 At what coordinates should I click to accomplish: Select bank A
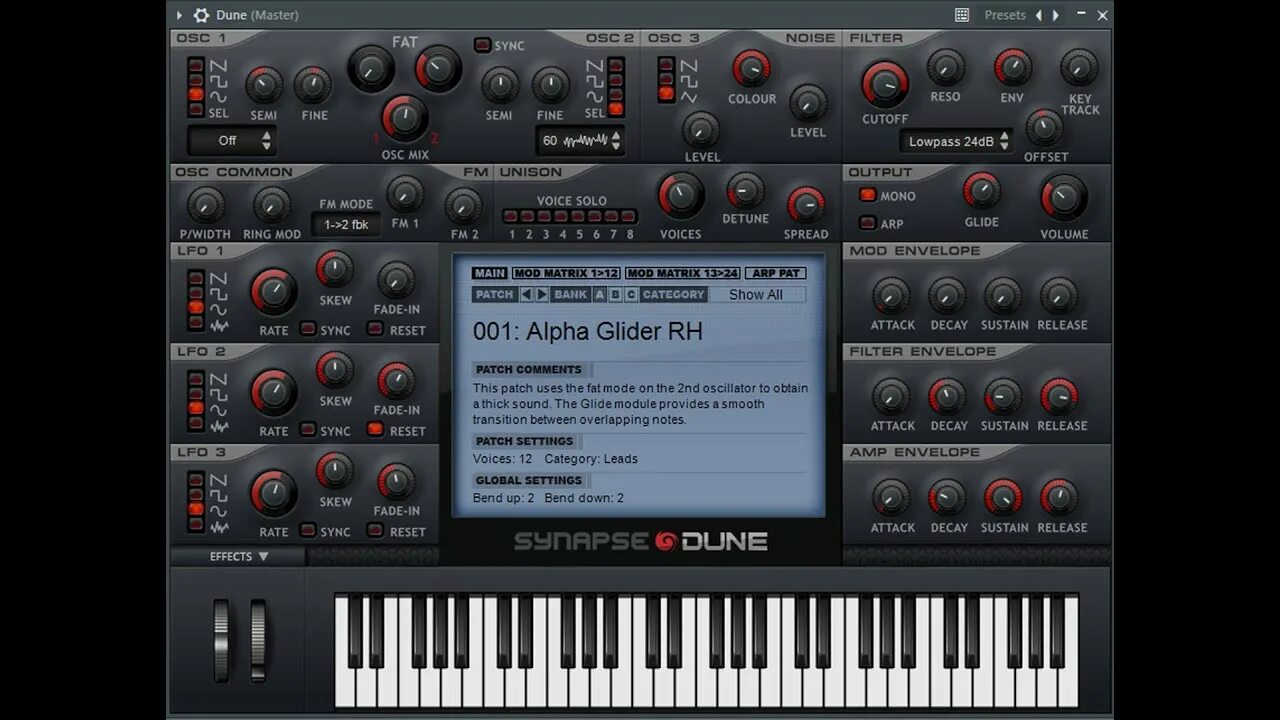point(600,295)
